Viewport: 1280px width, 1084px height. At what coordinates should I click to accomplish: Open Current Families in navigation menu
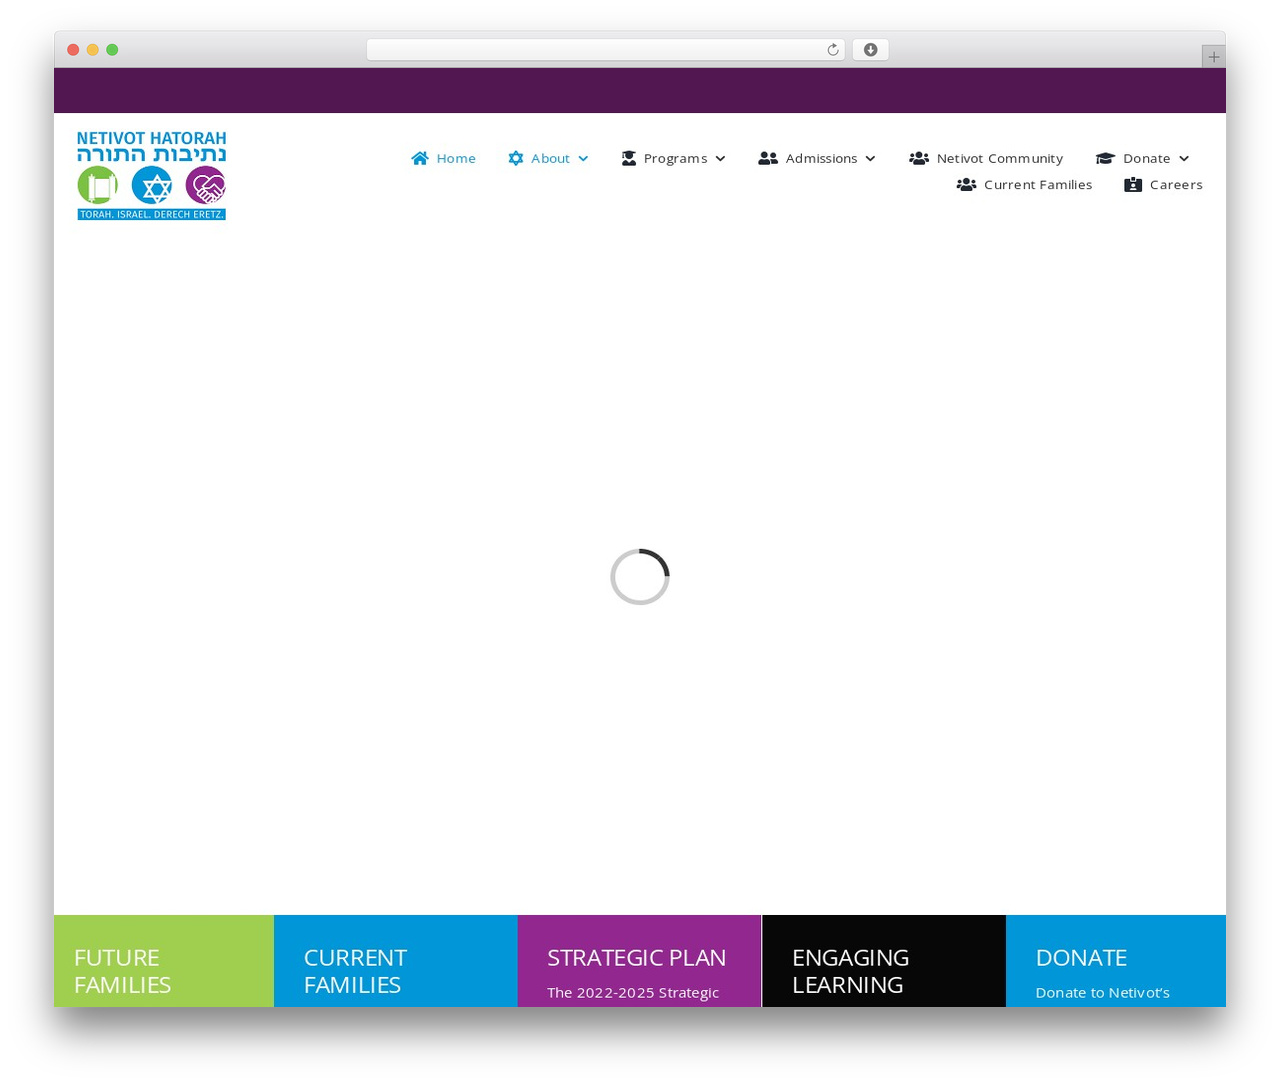pyautogui.click(x=1038, y=184)
